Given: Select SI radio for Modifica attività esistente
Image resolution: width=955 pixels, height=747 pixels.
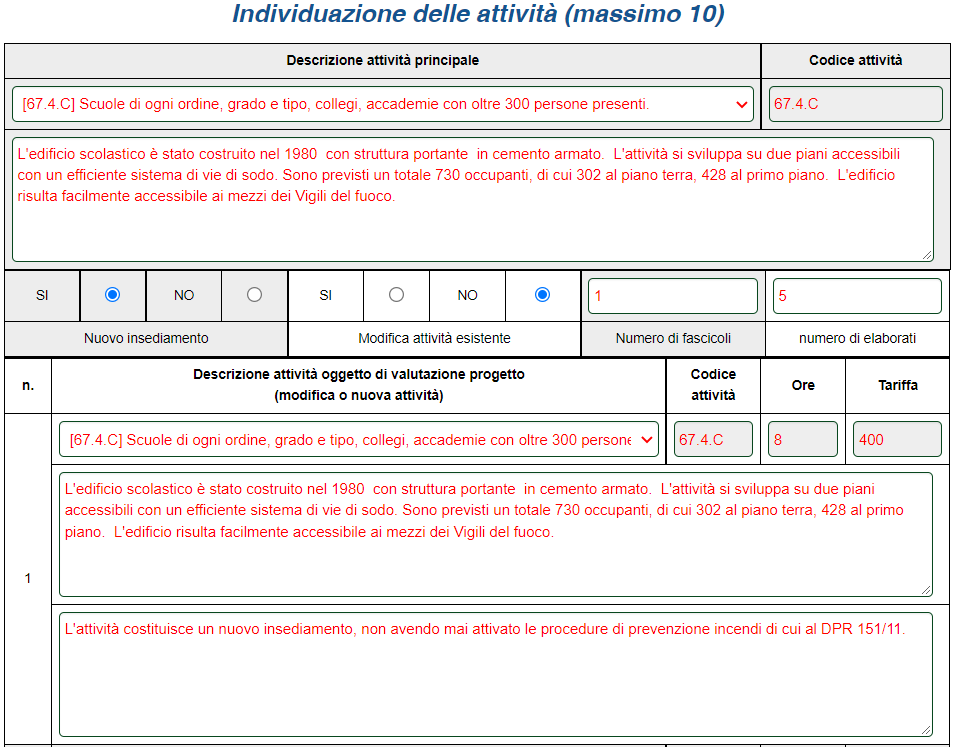Looking at the screenshot, I should (x=396, y=295).
